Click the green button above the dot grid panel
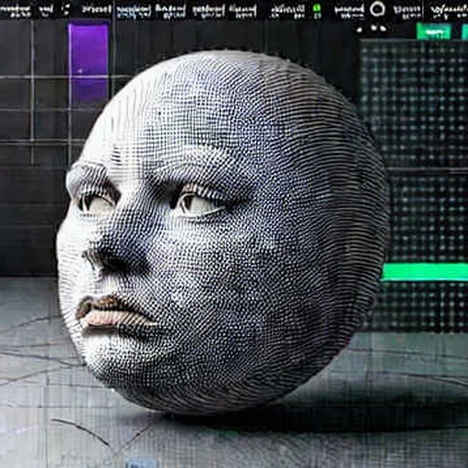Screen dimensions: 468x468 click(x=435, y=32)
